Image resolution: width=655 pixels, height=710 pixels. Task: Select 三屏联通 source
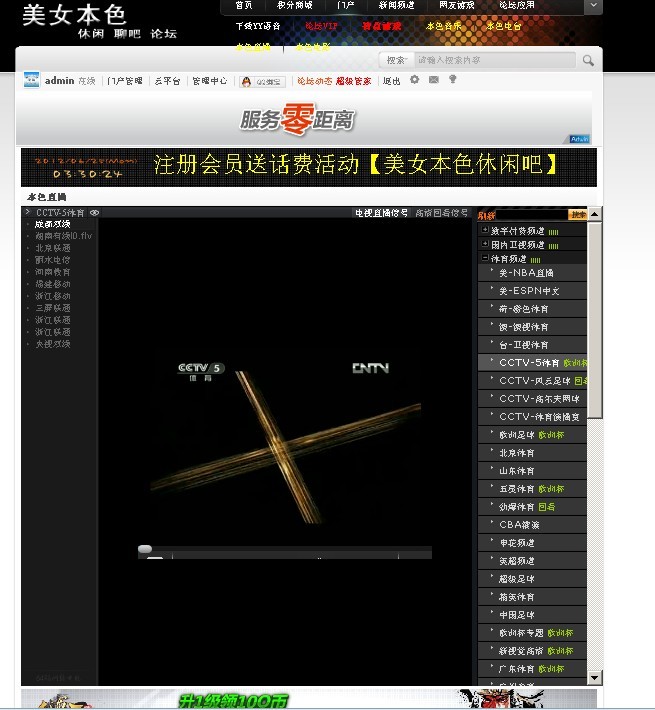(53, 308)
